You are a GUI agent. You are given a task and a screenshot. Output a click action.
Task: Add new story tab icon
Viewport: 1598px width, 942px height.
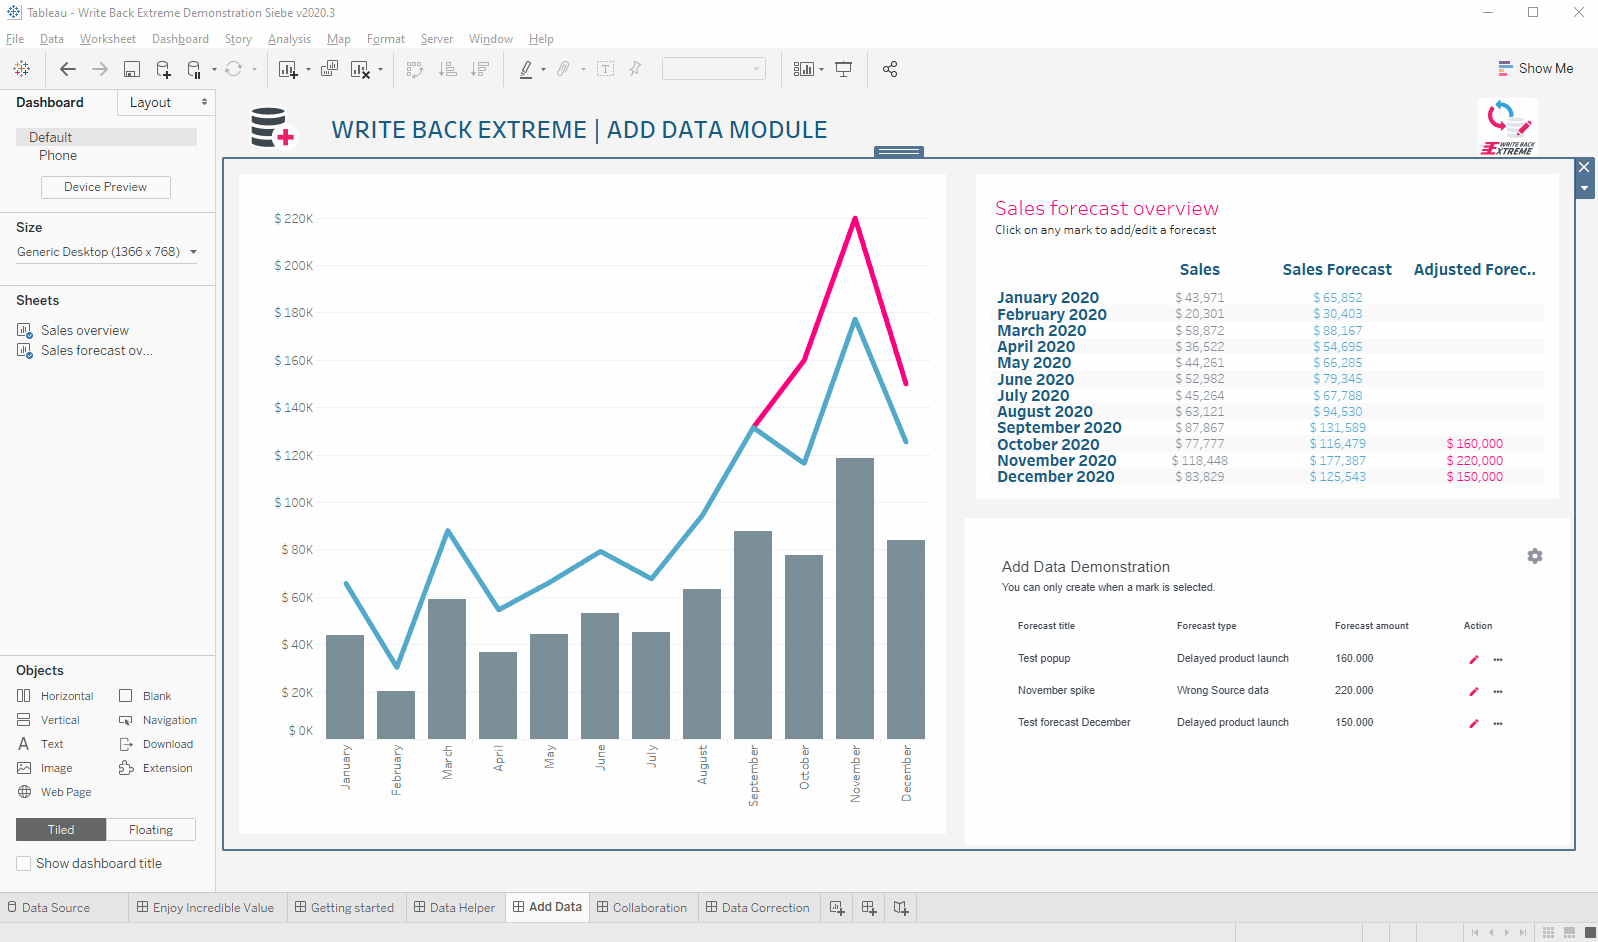click(x=901, y=908)
